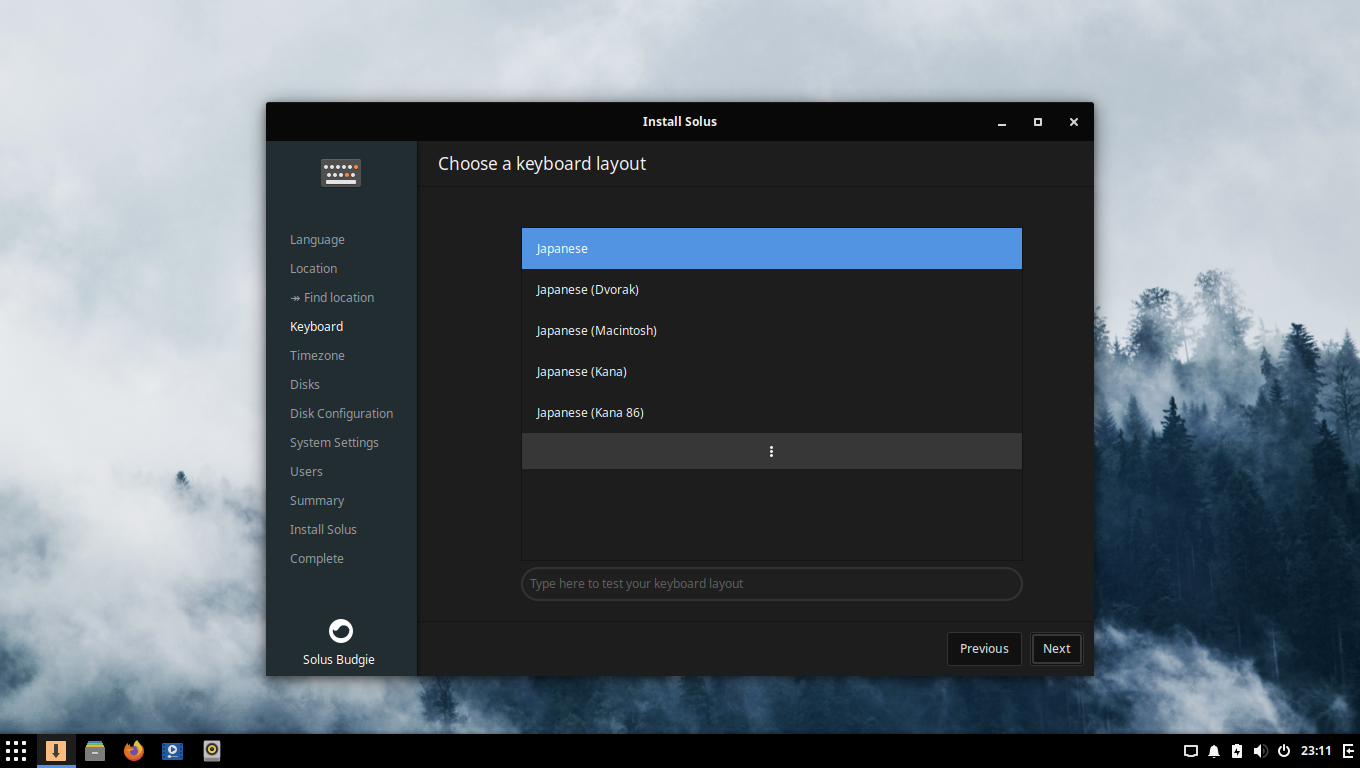1360x768 pixels.
Task: Select the Japanese (Dvorak) layout
Action: pos(772,289)
